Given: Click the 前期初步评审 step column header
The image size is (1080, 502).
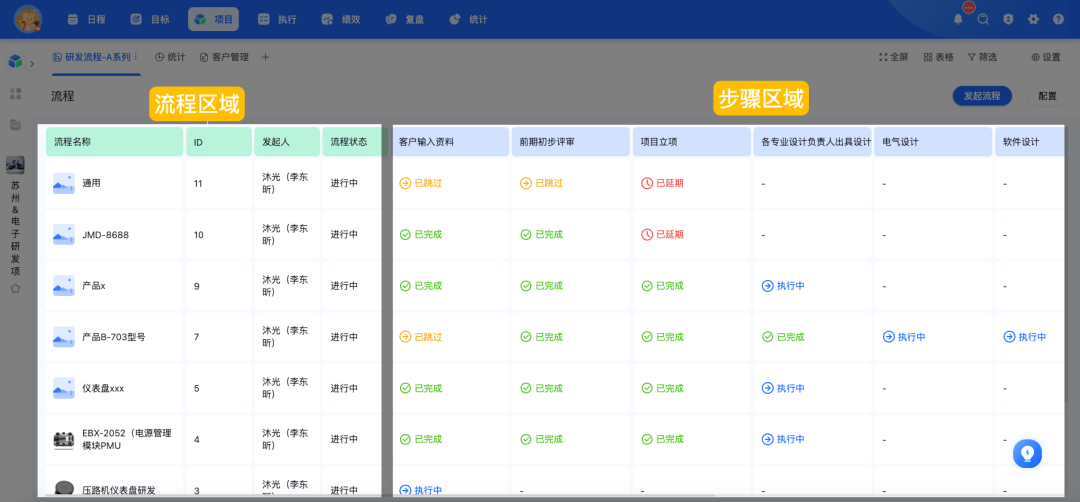Looking at the screenshot, I should [x=571, y=142].
